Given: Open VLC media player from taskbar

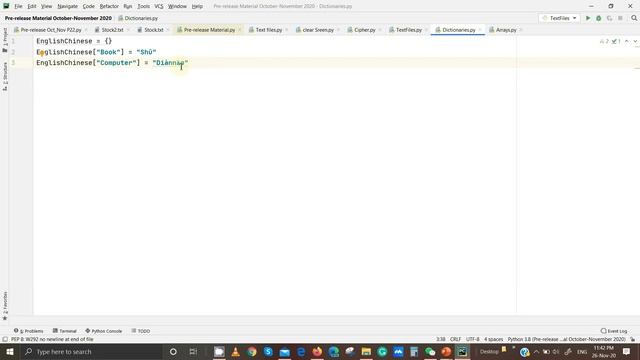Looking at the screenshot, I should click(236, 352).
